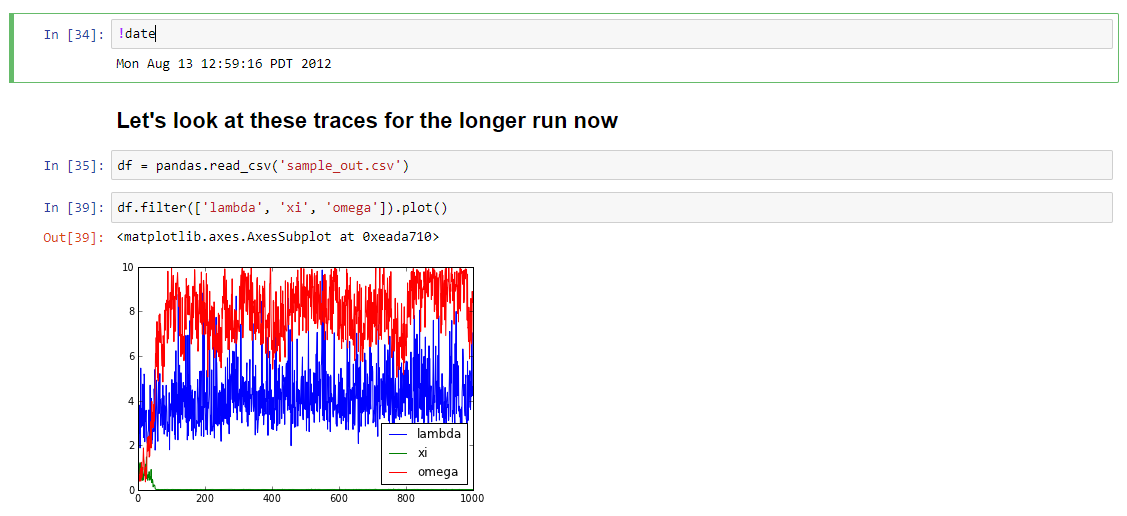Click the 'omega' label in plot legend
Screen dimensions: 1127x516
pos(437,472)
